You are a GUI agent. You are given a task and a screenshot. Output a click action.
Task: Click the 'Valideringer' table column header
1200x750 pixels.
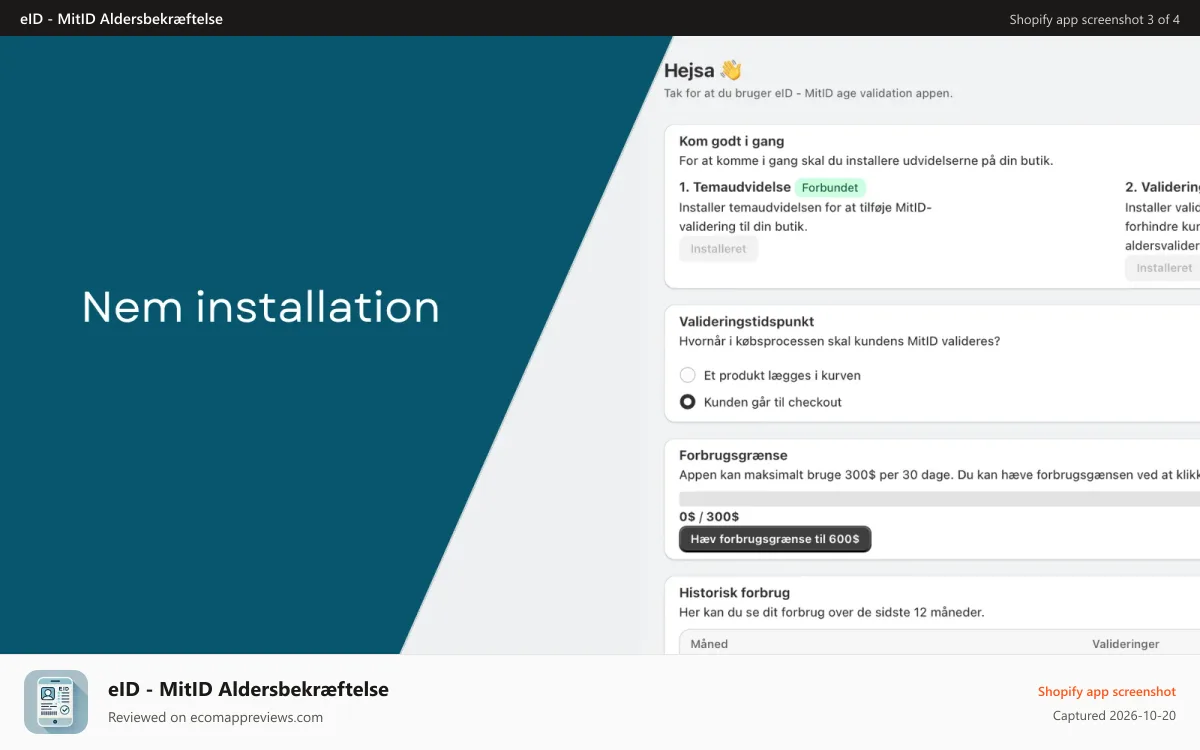1125,644
